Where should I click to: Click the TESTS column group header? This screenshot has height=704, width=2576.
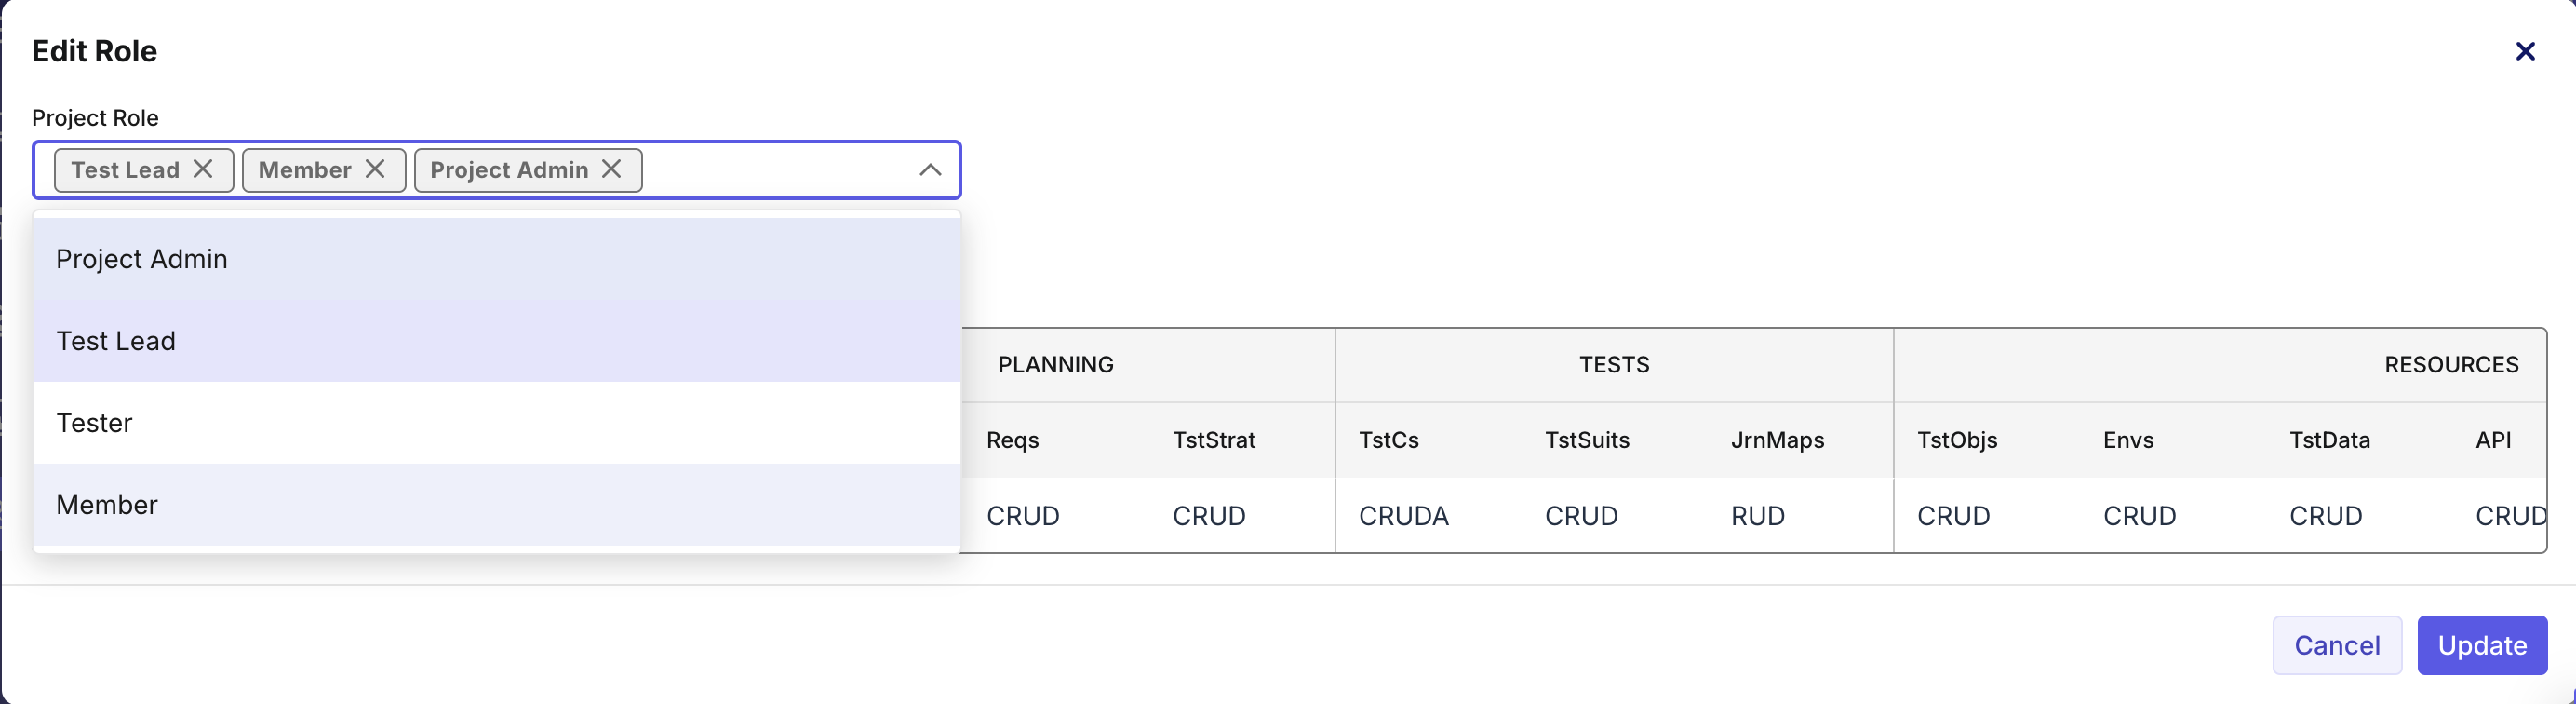[1613, 365]
